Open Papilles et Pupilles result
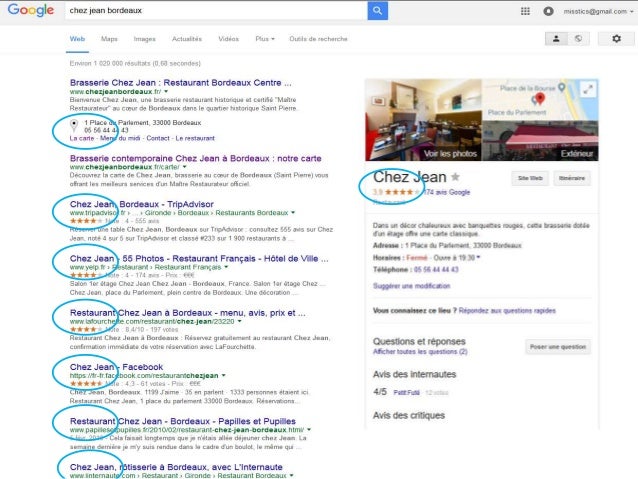Screen dimensions: 638x479 click(183, 421)
